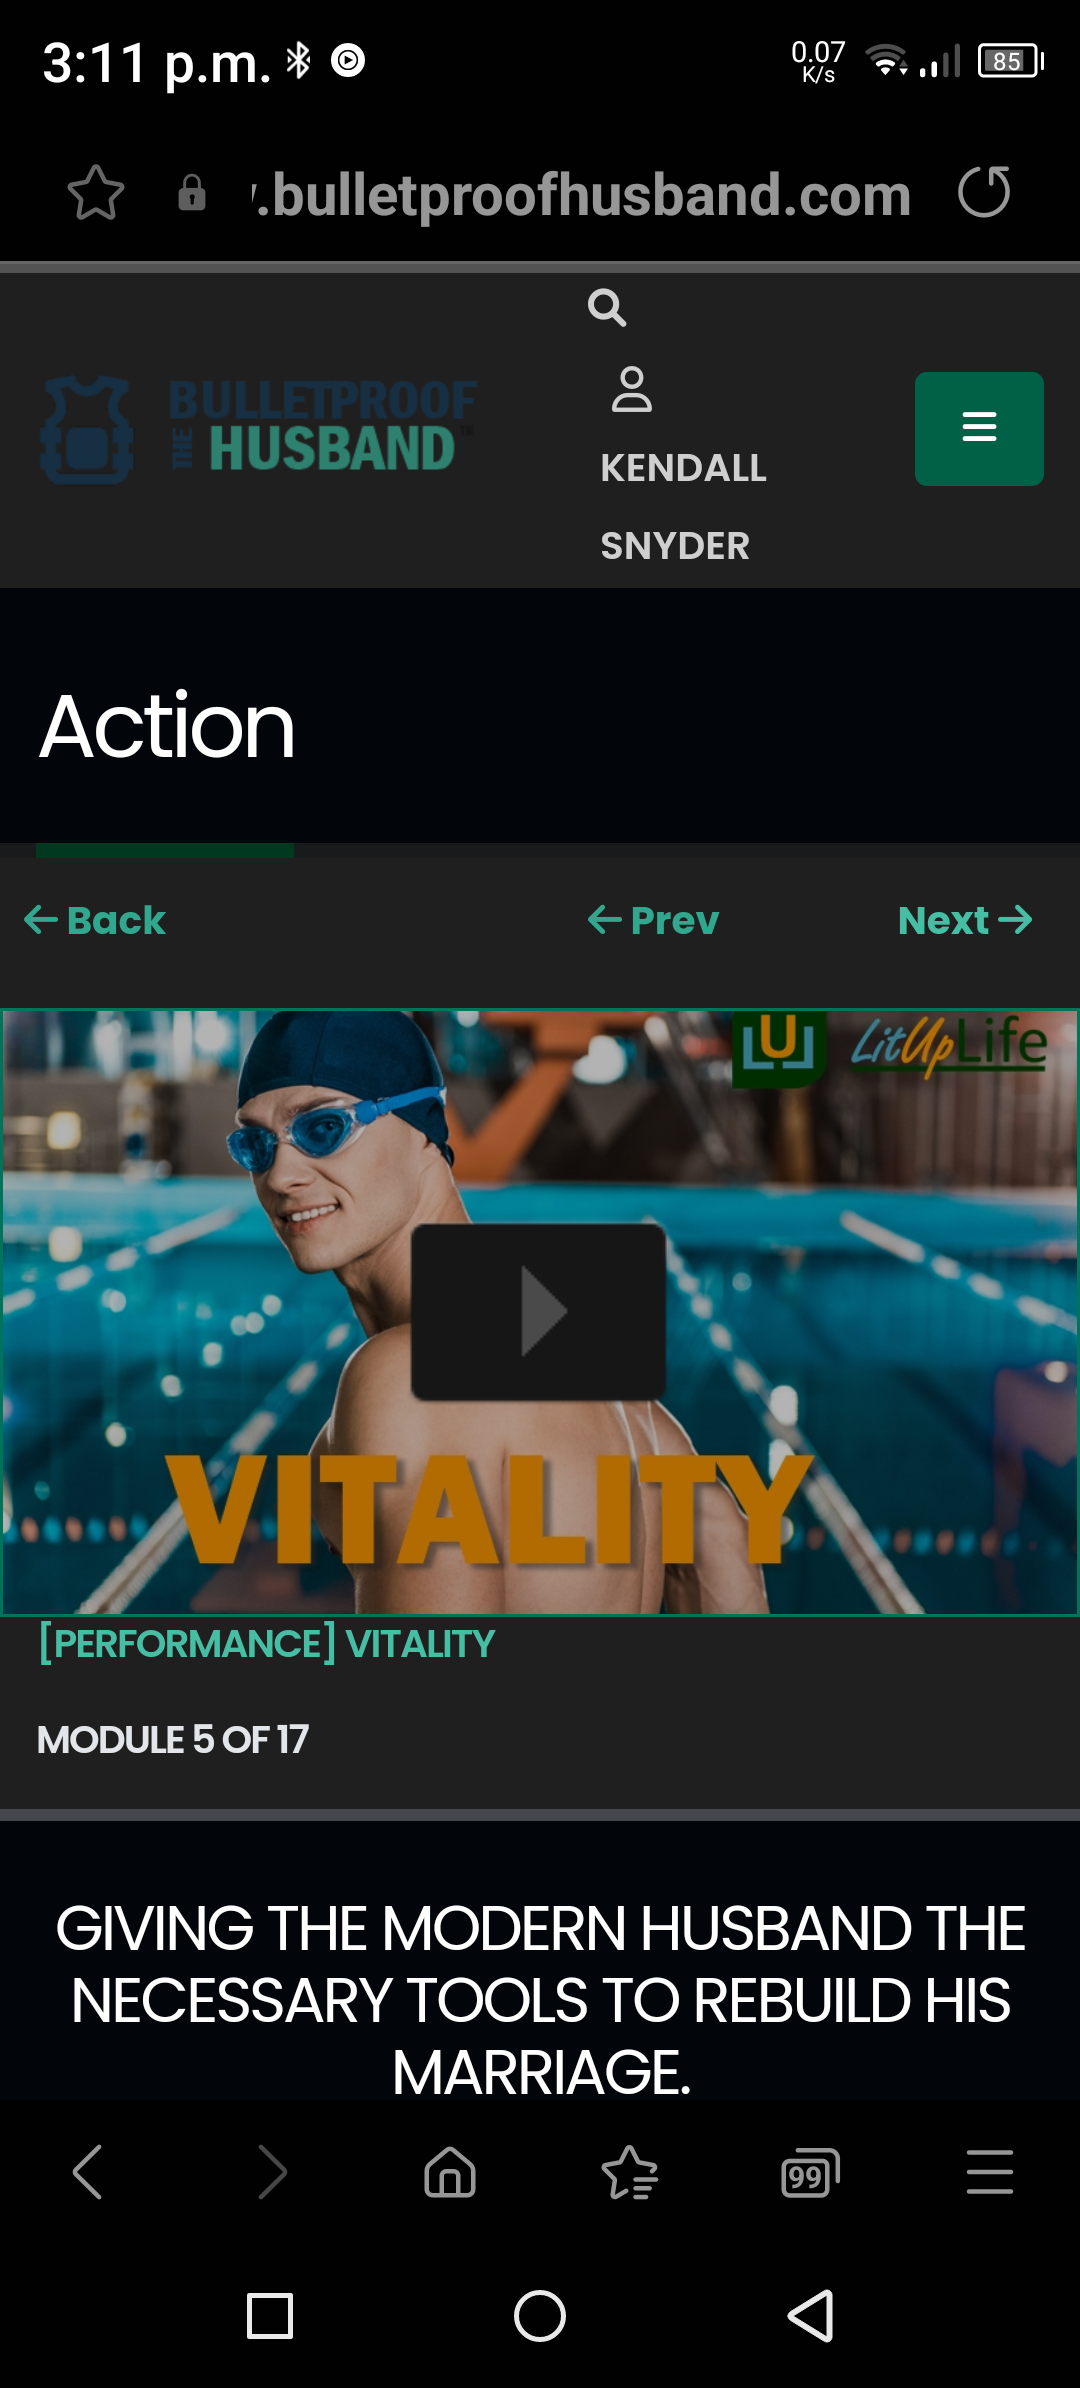This screenshot has height=2388, width=1080.
Task: Tap the padlock site security icon
Action: click(192, 192)
